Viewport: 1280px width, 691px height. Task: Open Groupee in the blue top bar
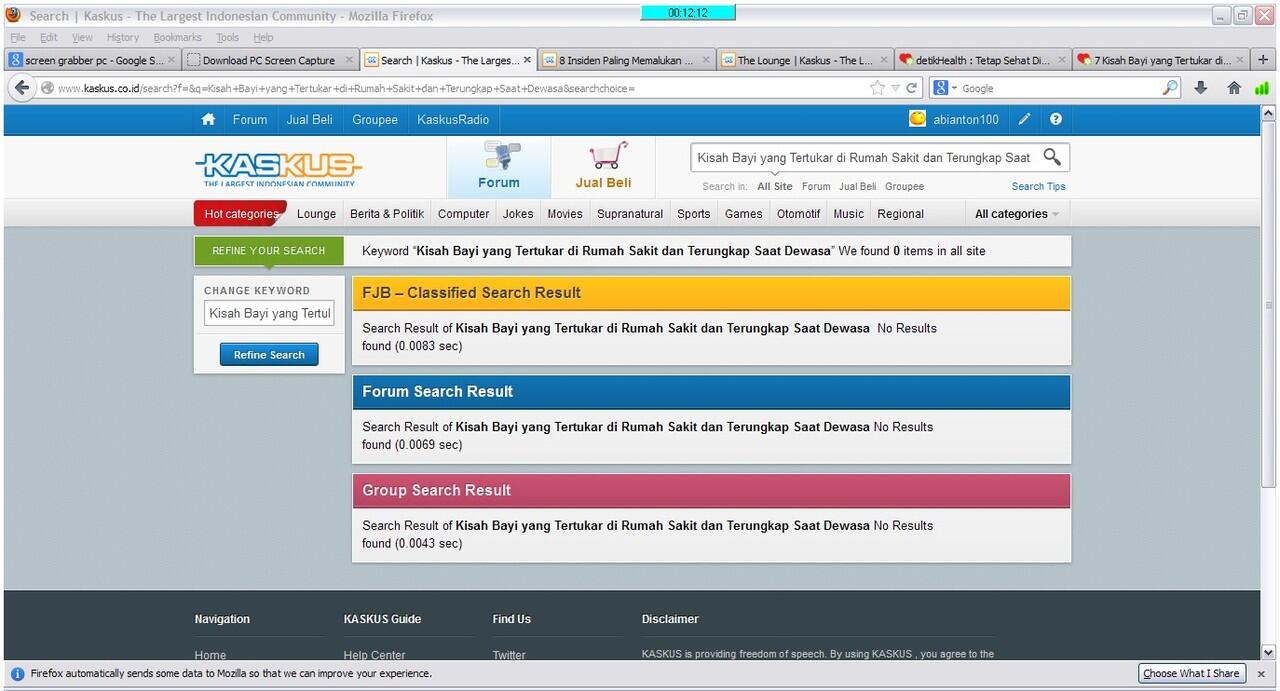(375, 119)
